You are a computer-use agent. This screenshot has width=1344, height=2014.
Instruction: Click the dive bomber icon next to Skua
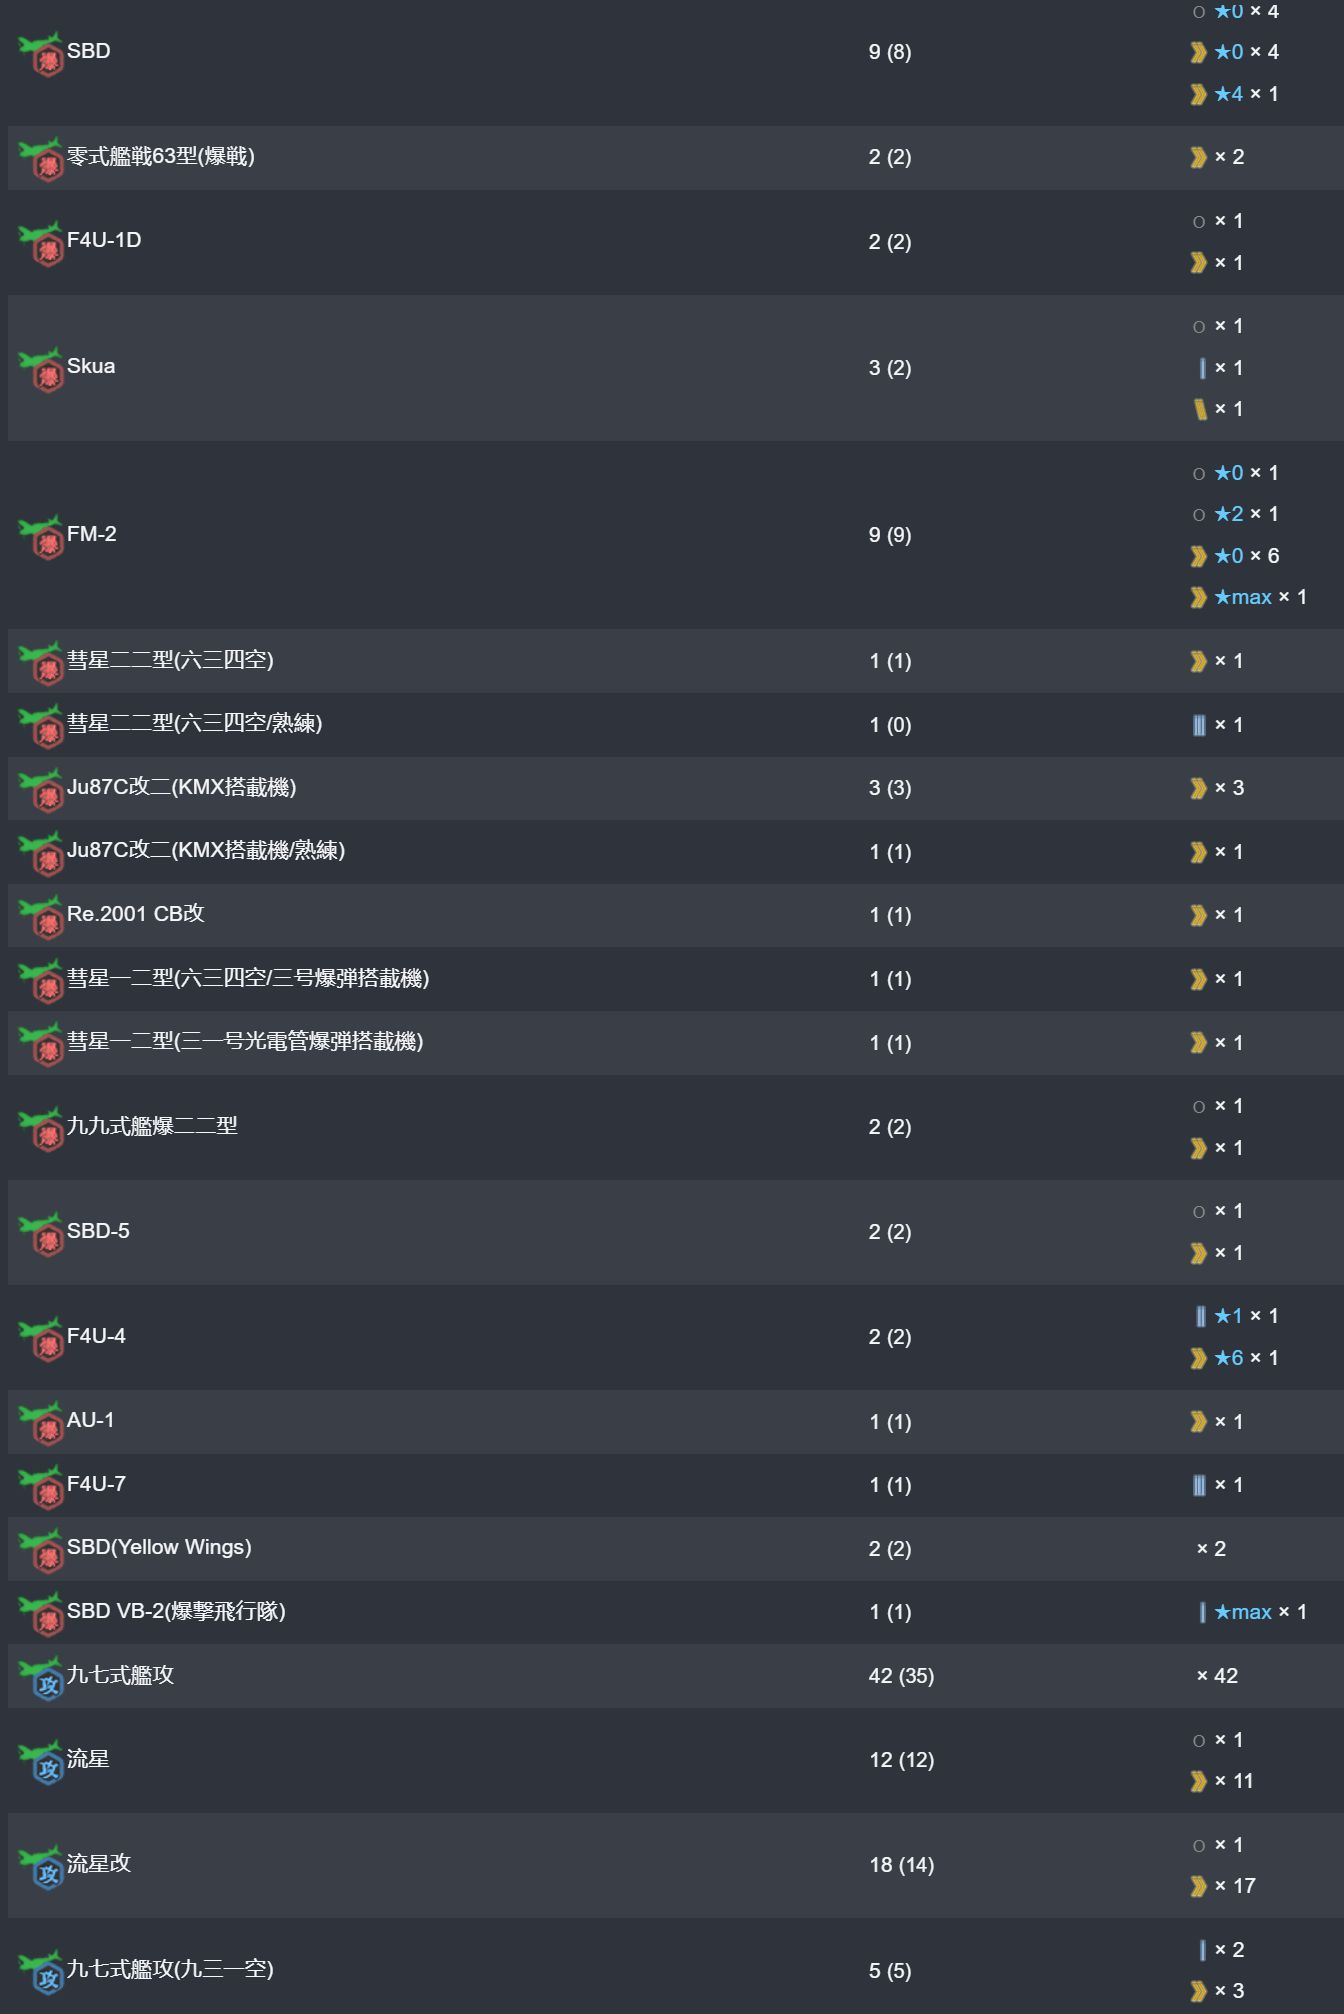[41, 370]
